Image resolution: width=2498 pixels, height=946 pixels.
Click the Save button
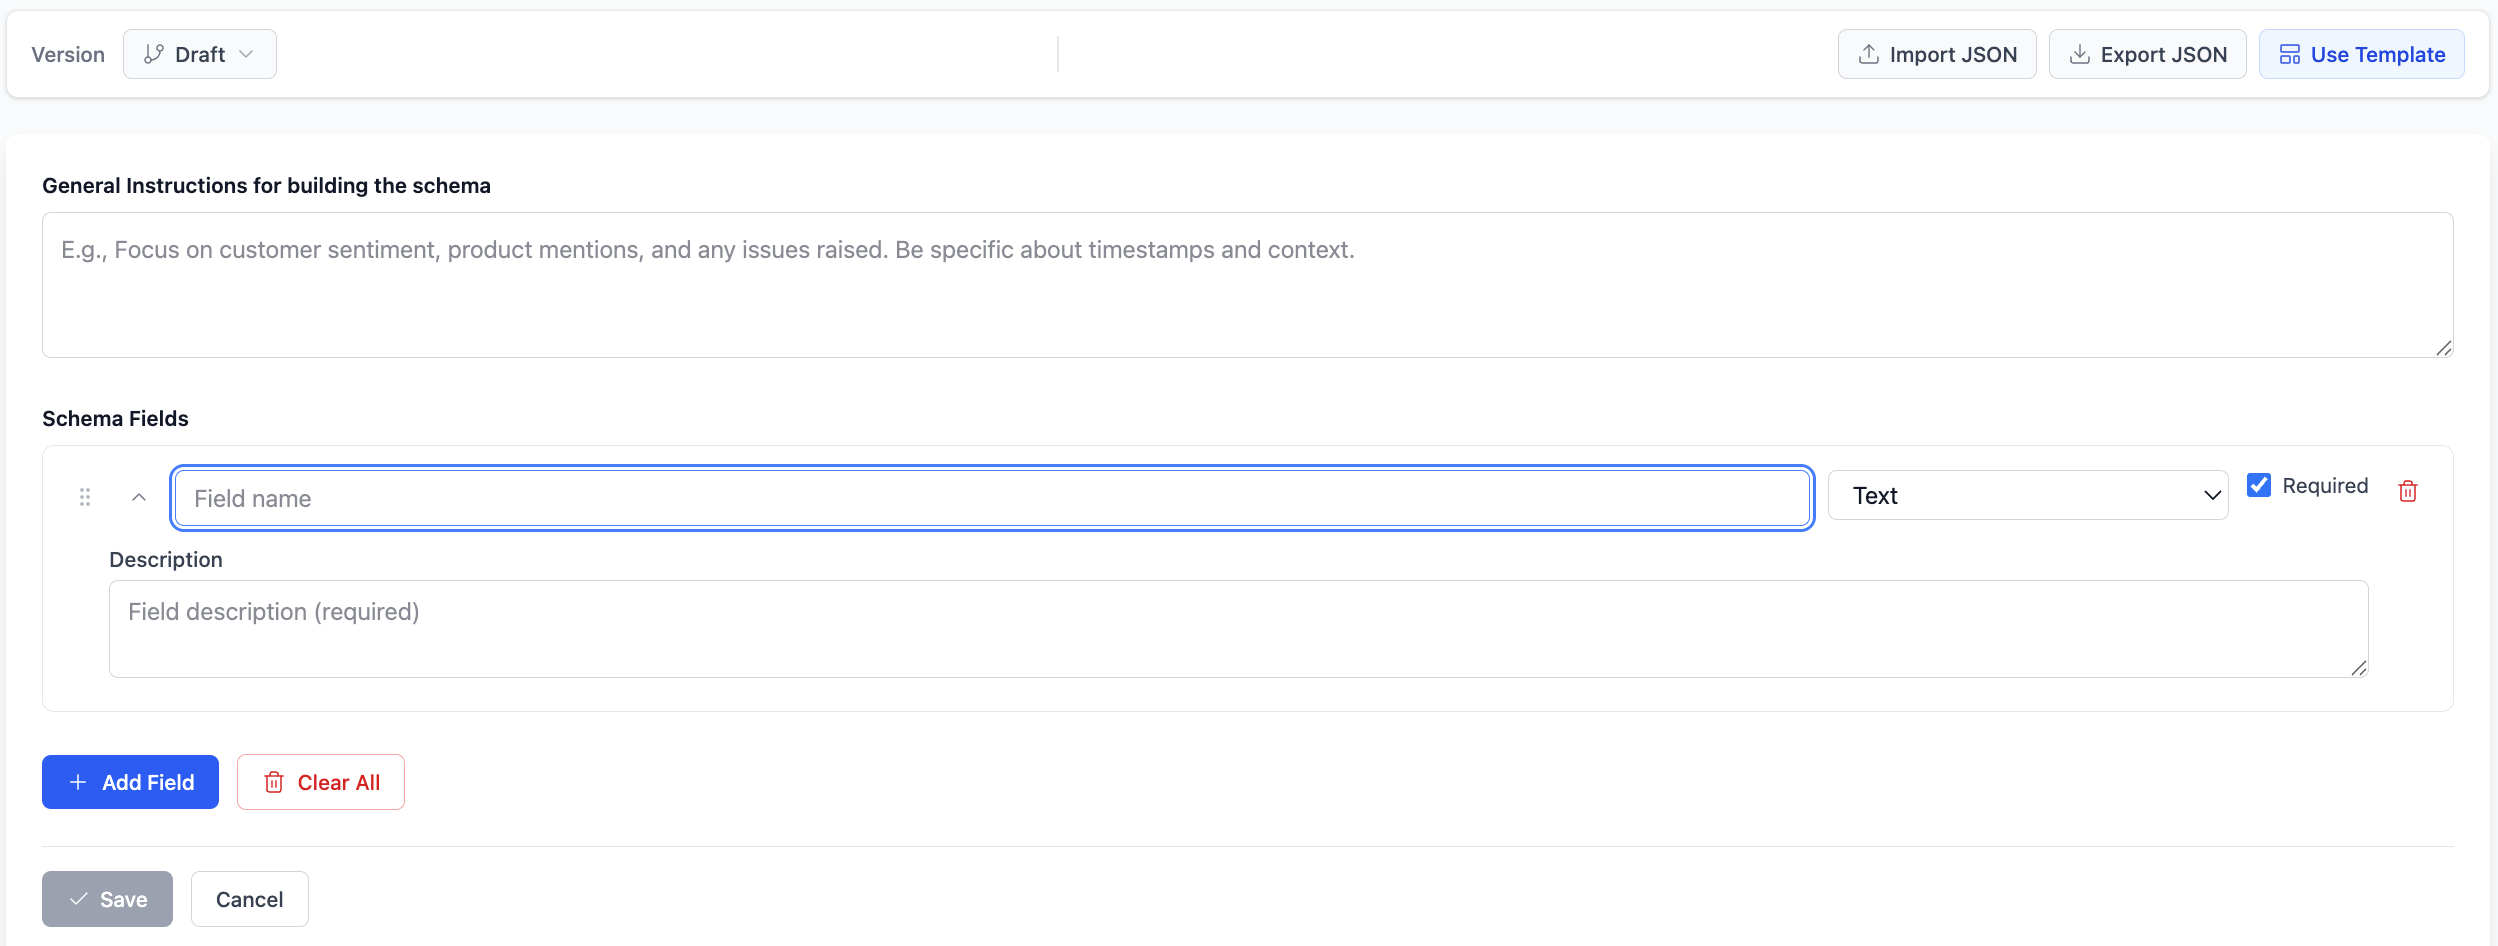[107, 899]
